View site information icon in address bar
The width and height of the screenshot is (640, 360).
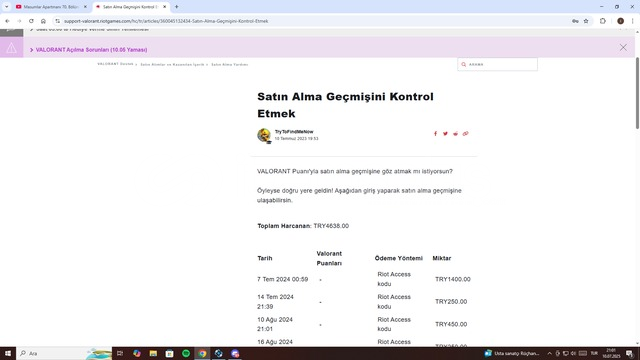click(x=58, y=21)
